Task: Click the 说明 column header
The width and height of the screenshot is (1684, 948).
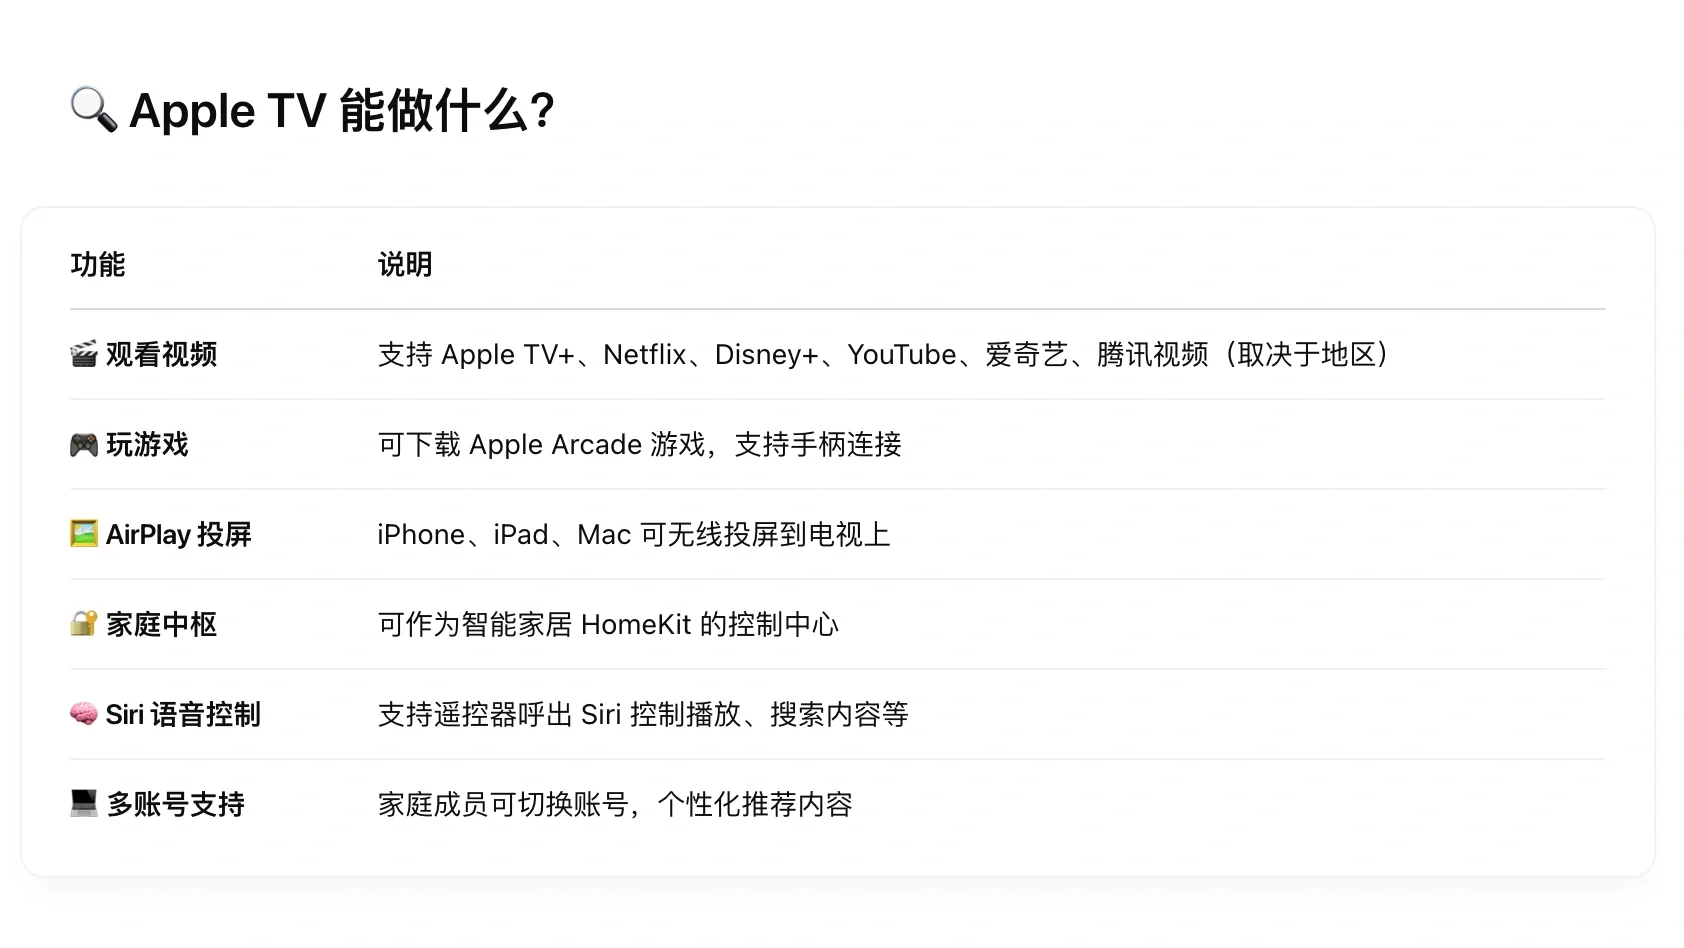Action: point(404,264)
